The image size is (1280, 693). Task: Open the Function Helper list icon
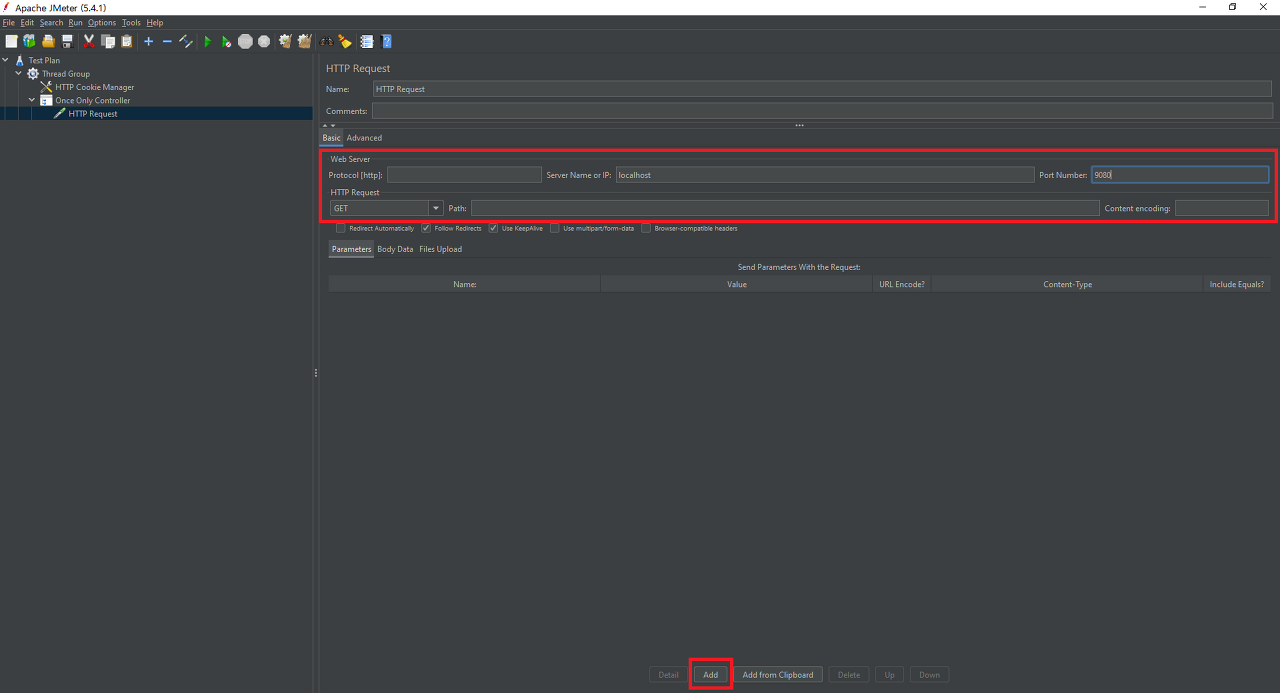pos(367,41)
